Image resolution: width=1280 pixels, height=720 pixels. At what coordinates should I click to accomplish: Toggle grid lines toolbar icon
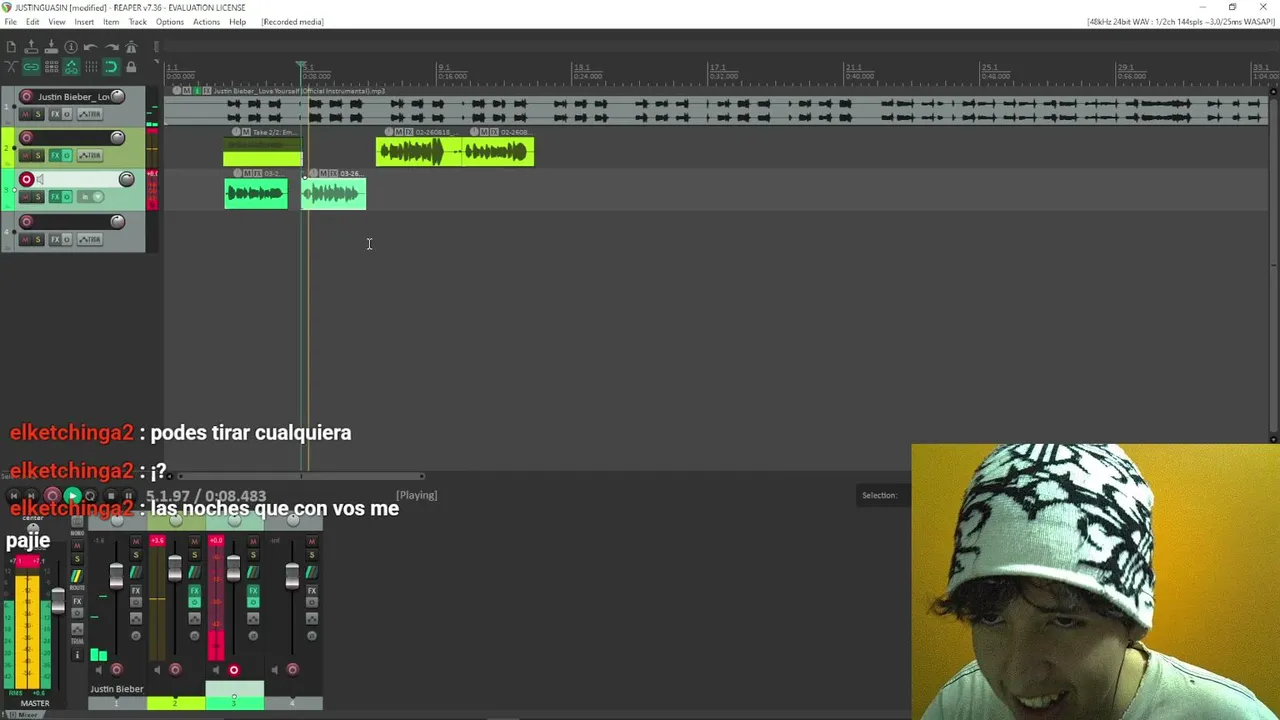coord(91,67)
